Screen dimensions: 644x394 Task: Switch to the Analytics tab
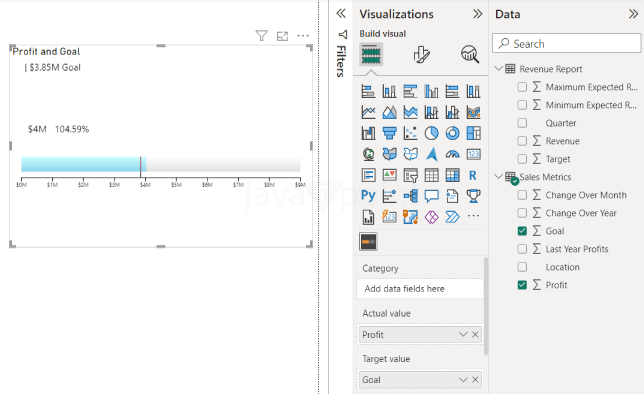pyautogui.click(x=470, y=54)
